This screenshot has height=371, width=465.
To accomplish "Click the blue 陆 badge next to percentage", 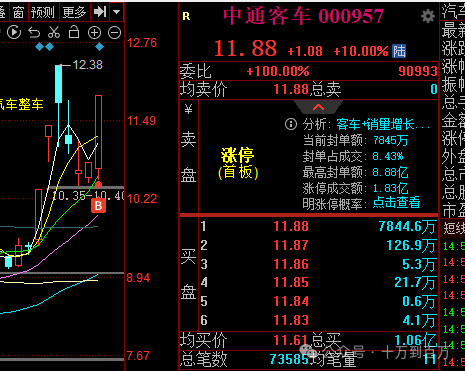I will pos(399,51).
